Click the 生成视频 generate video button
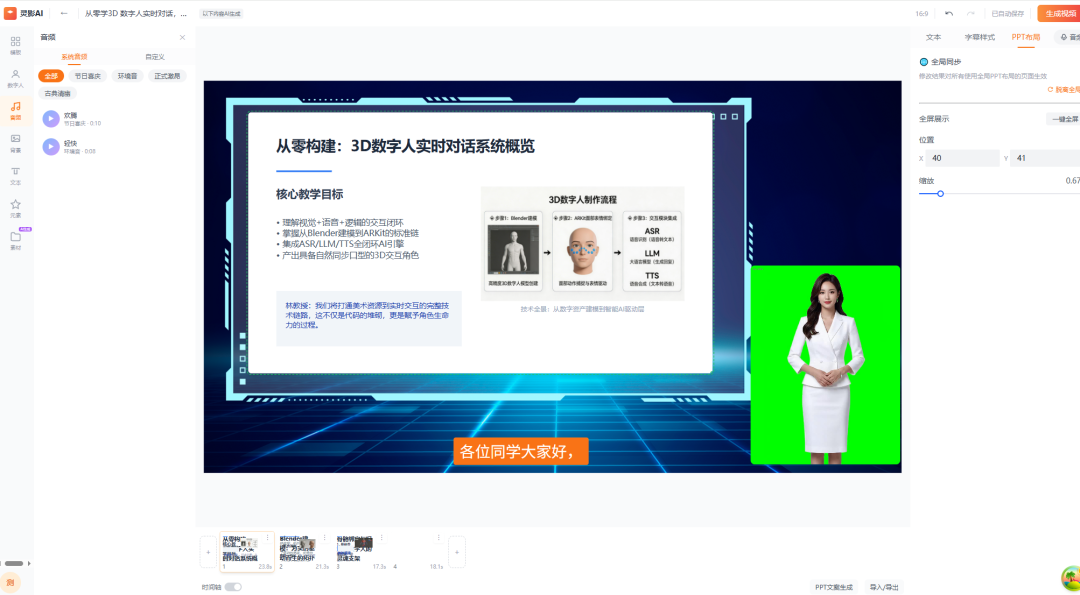 [x=1059, y=14]
